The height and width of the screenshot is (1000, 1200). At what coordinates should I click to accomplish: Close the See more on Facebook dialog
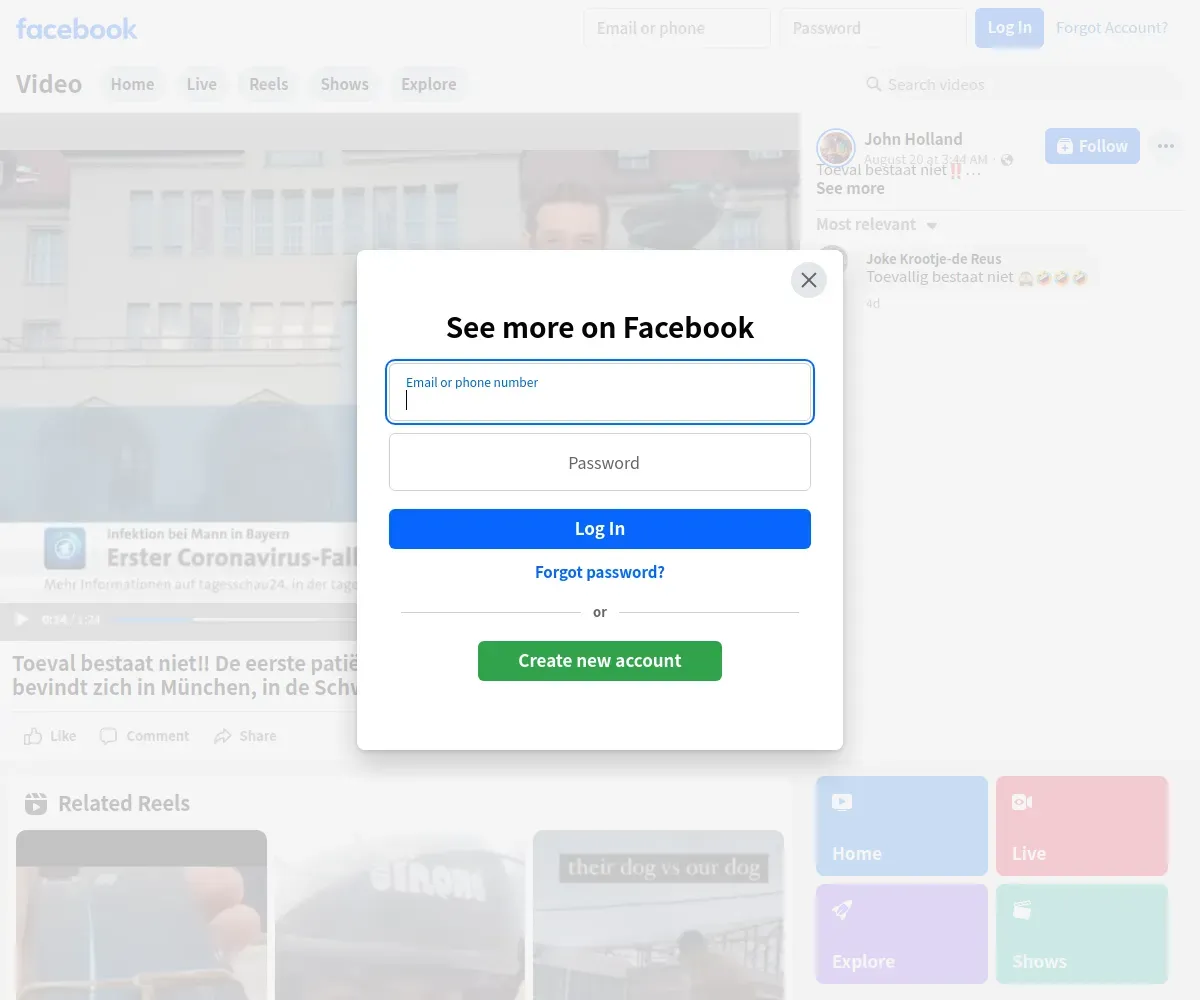(x=809, y=280)
